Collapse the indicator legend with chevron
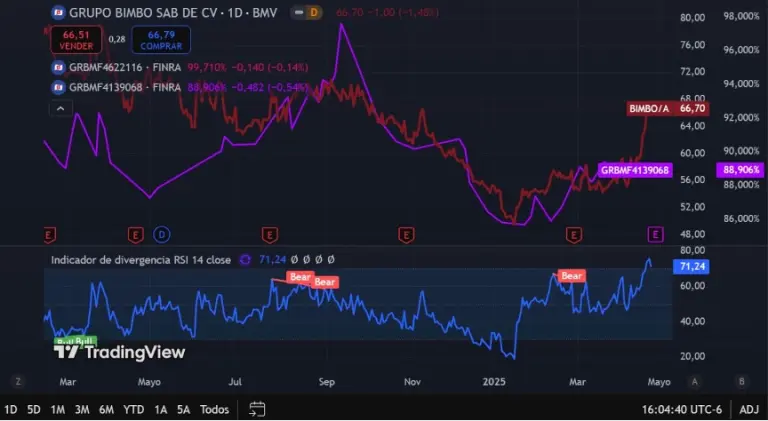This screenshot has width=768, height=421. click(60, 107)
